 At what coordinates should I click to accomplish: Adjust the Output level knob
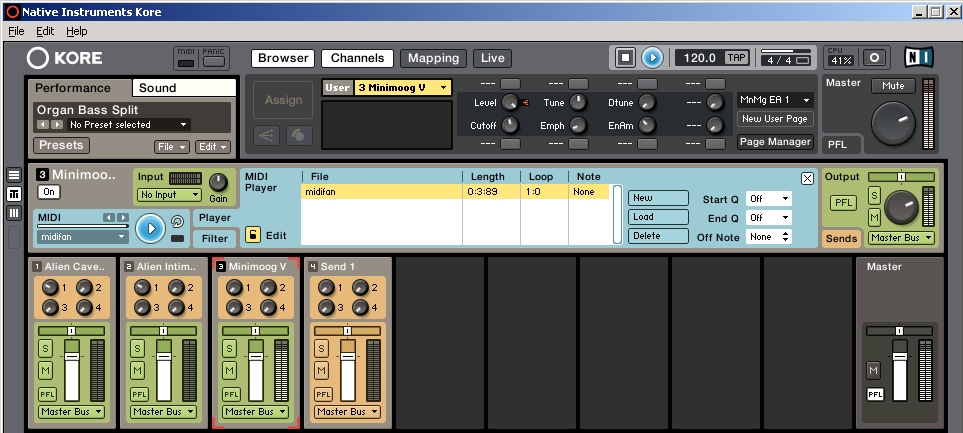coord(901,208)
